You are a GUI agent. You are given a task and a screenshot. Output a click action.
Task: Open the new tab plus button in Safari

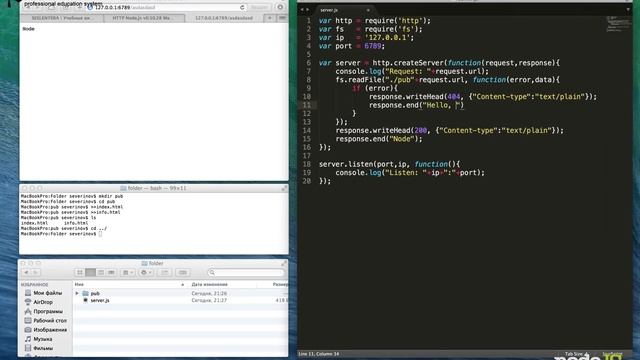269,18
